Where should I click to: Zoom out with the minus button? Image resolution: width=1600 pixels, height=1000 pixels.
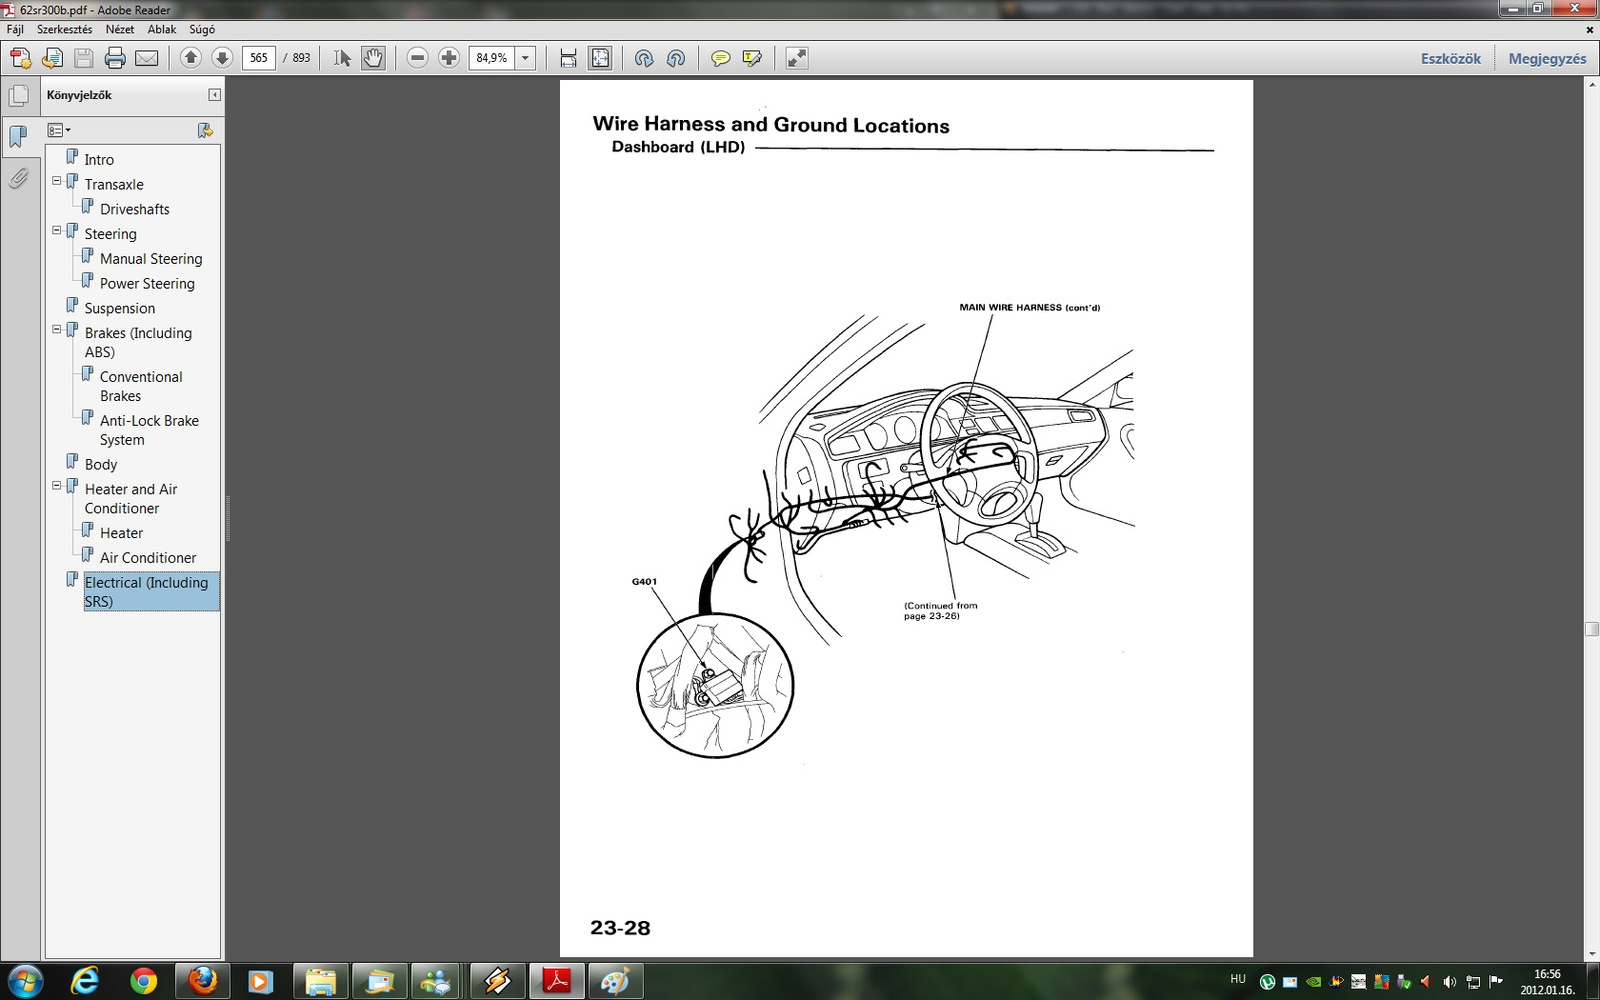(418, 58)
